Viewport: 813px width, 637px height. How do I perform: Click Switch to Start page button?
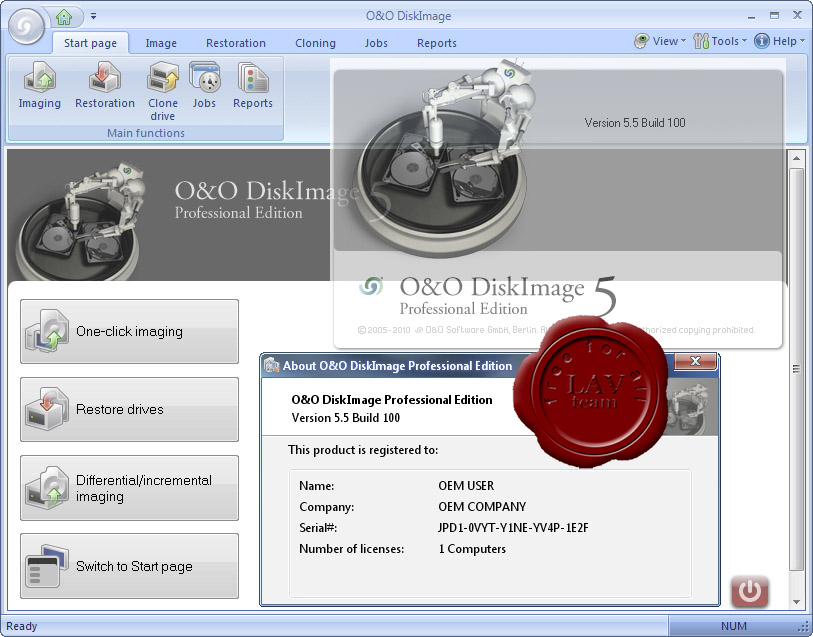(x=129, y=566)
